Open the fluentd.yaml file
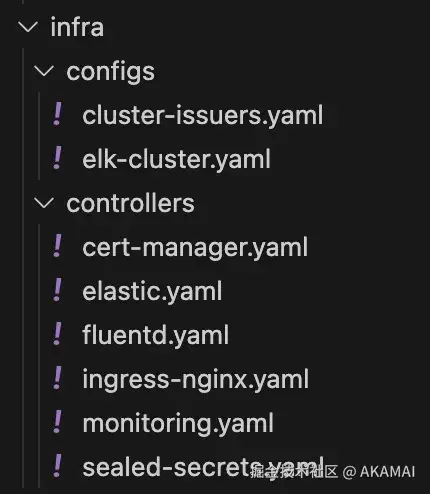 coord(156,335)
